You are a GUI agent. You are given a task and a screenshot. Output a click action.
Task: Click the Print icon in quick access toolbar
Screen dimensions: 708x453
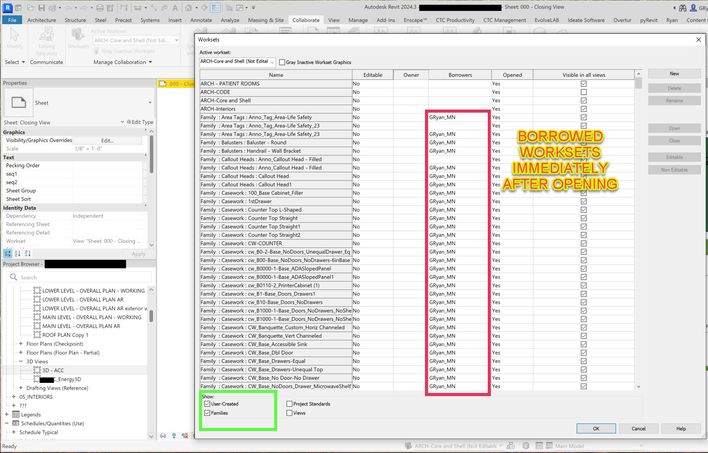click(100, 8)
